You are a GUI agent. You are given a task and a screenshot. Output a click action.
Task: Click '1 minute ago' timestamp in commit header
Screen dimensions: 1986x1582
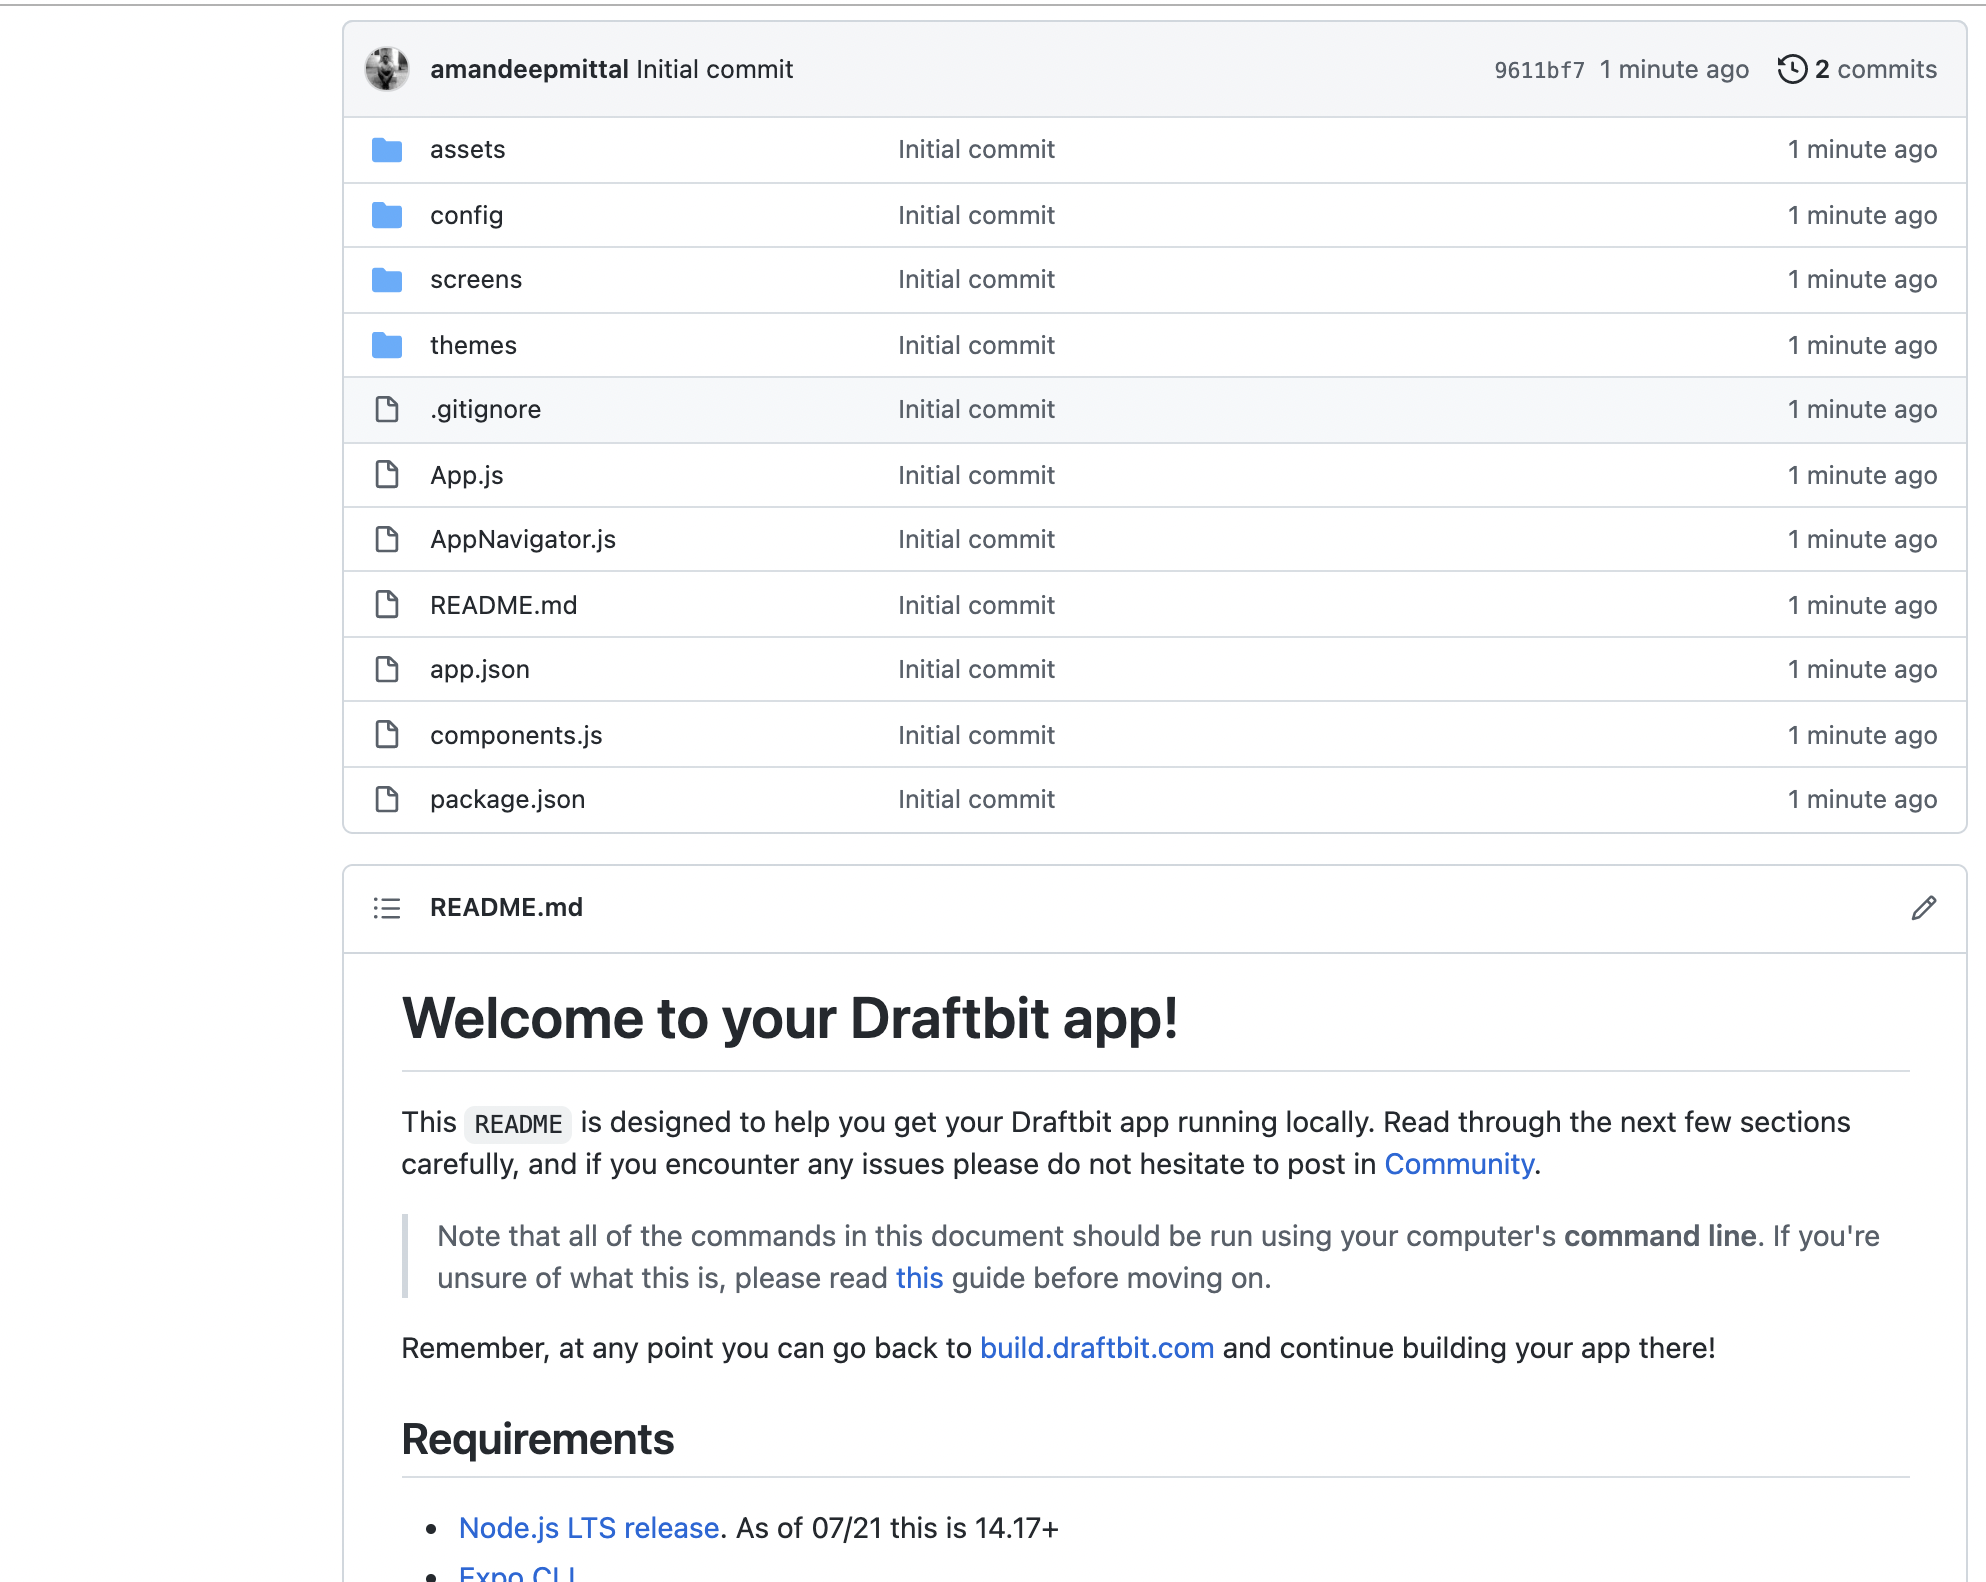click(1674, 69)
